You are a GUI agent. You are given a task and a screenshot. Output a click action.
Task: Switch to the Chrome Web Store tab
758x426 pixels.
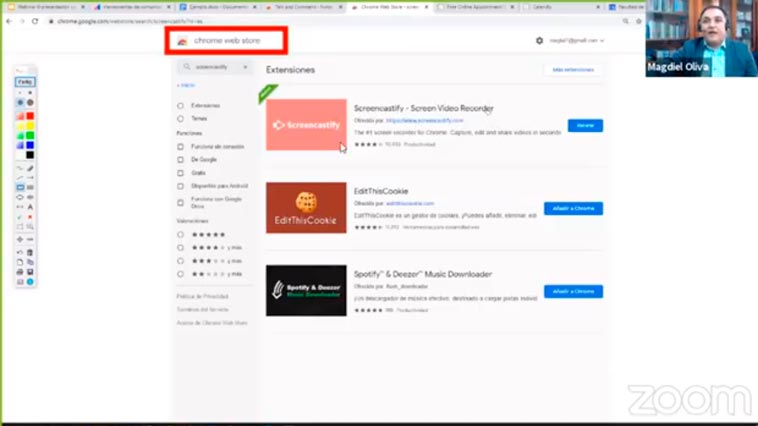click(x=390, y=7)
